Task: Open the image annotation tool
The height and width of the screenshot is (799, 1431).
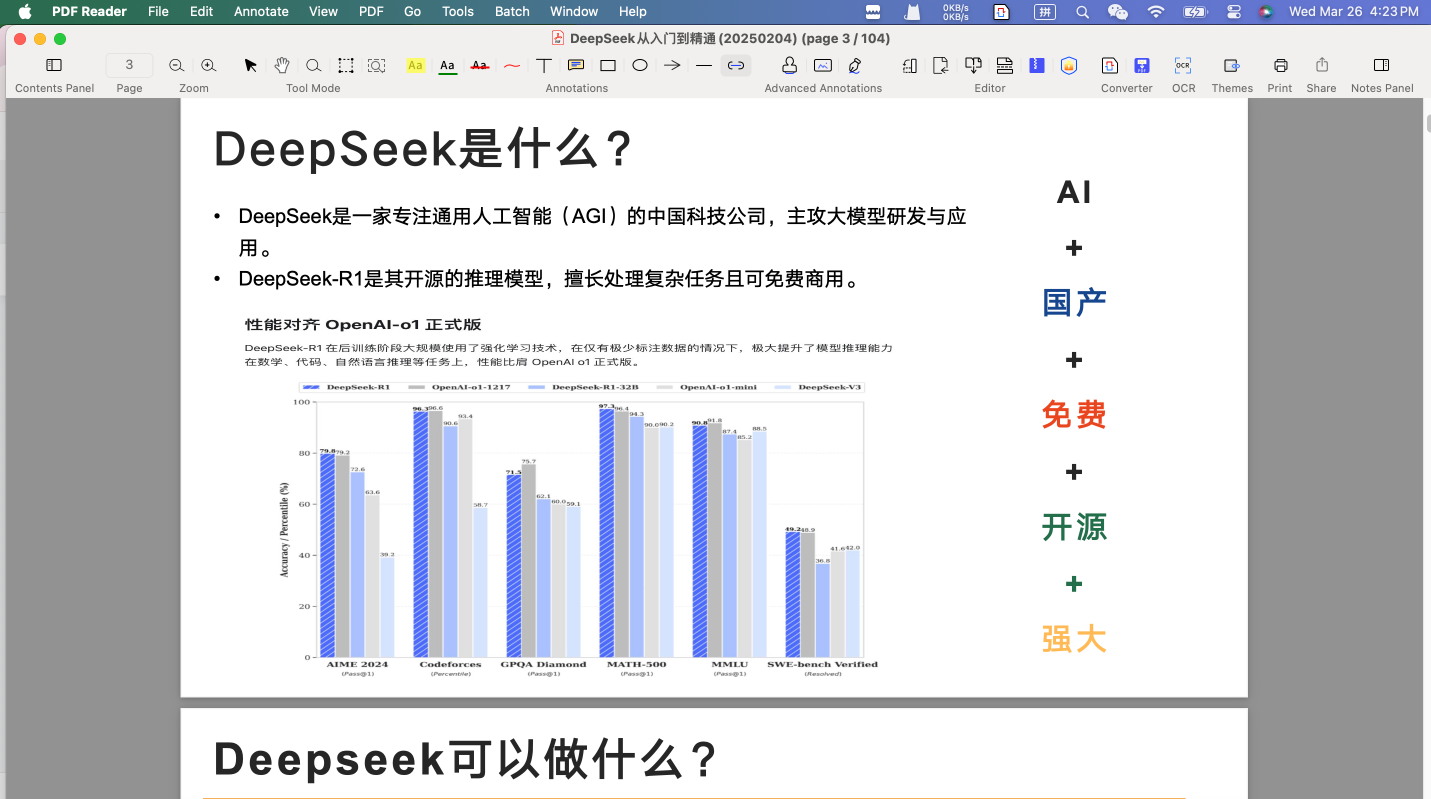Action: point(822,65)
